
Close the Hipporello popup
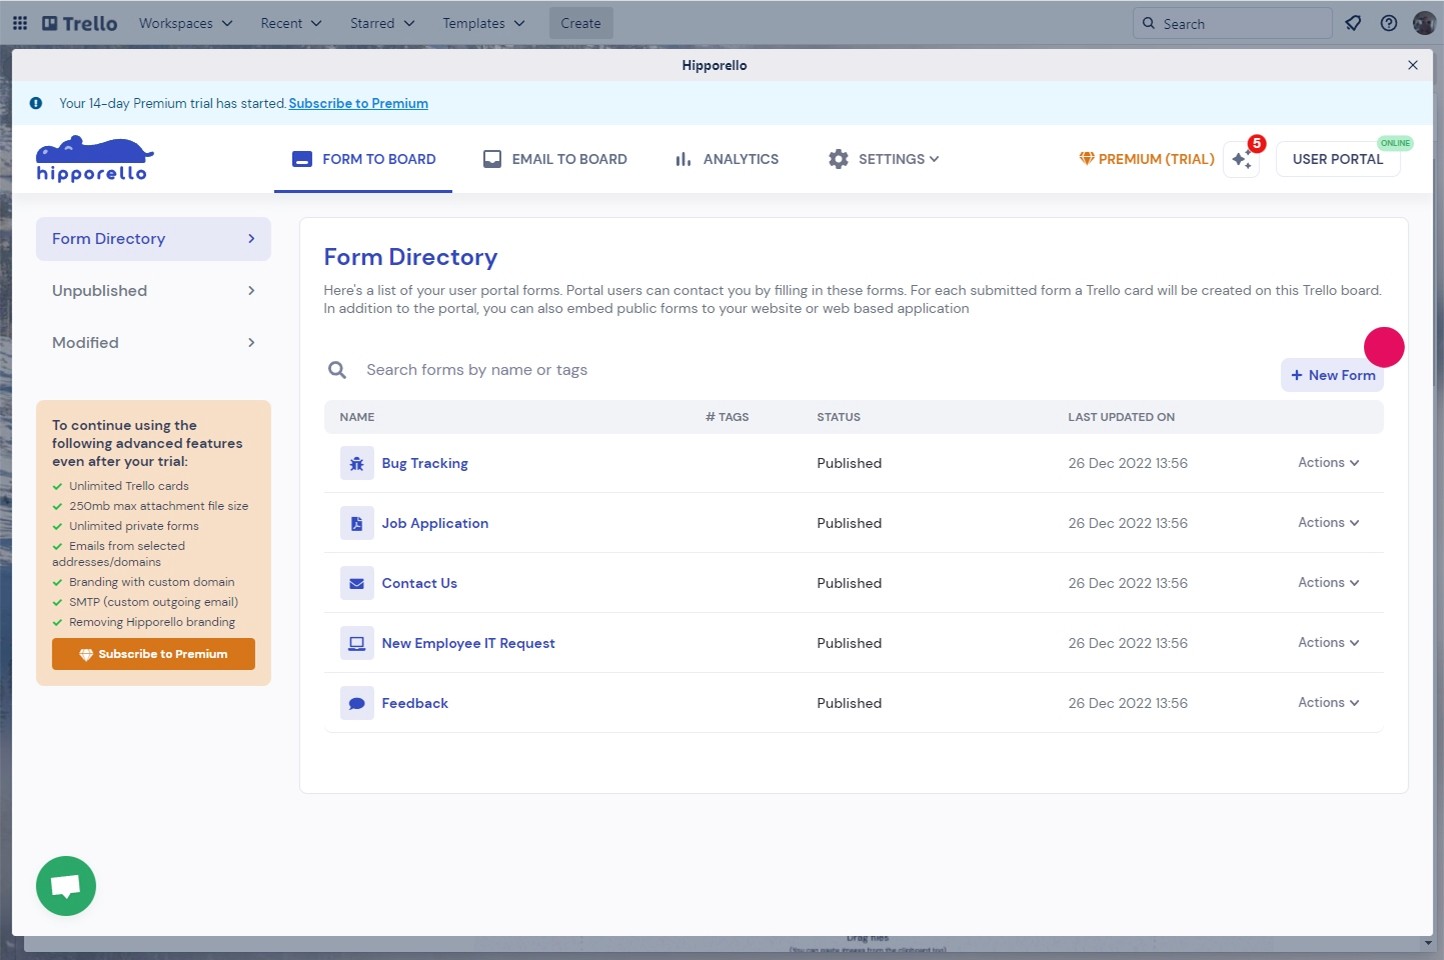pos(1413,65)
